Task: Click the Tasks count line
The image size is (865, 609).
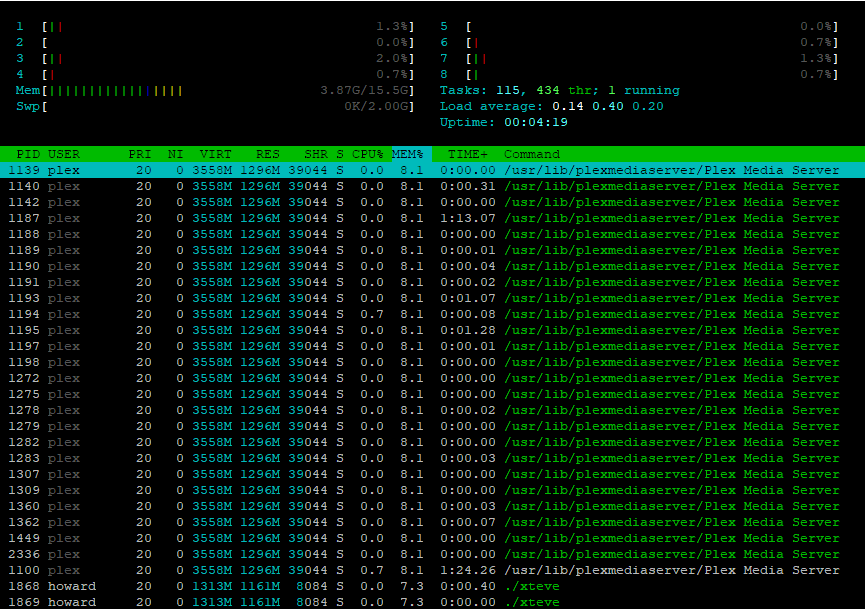Action: click(560, 90)
